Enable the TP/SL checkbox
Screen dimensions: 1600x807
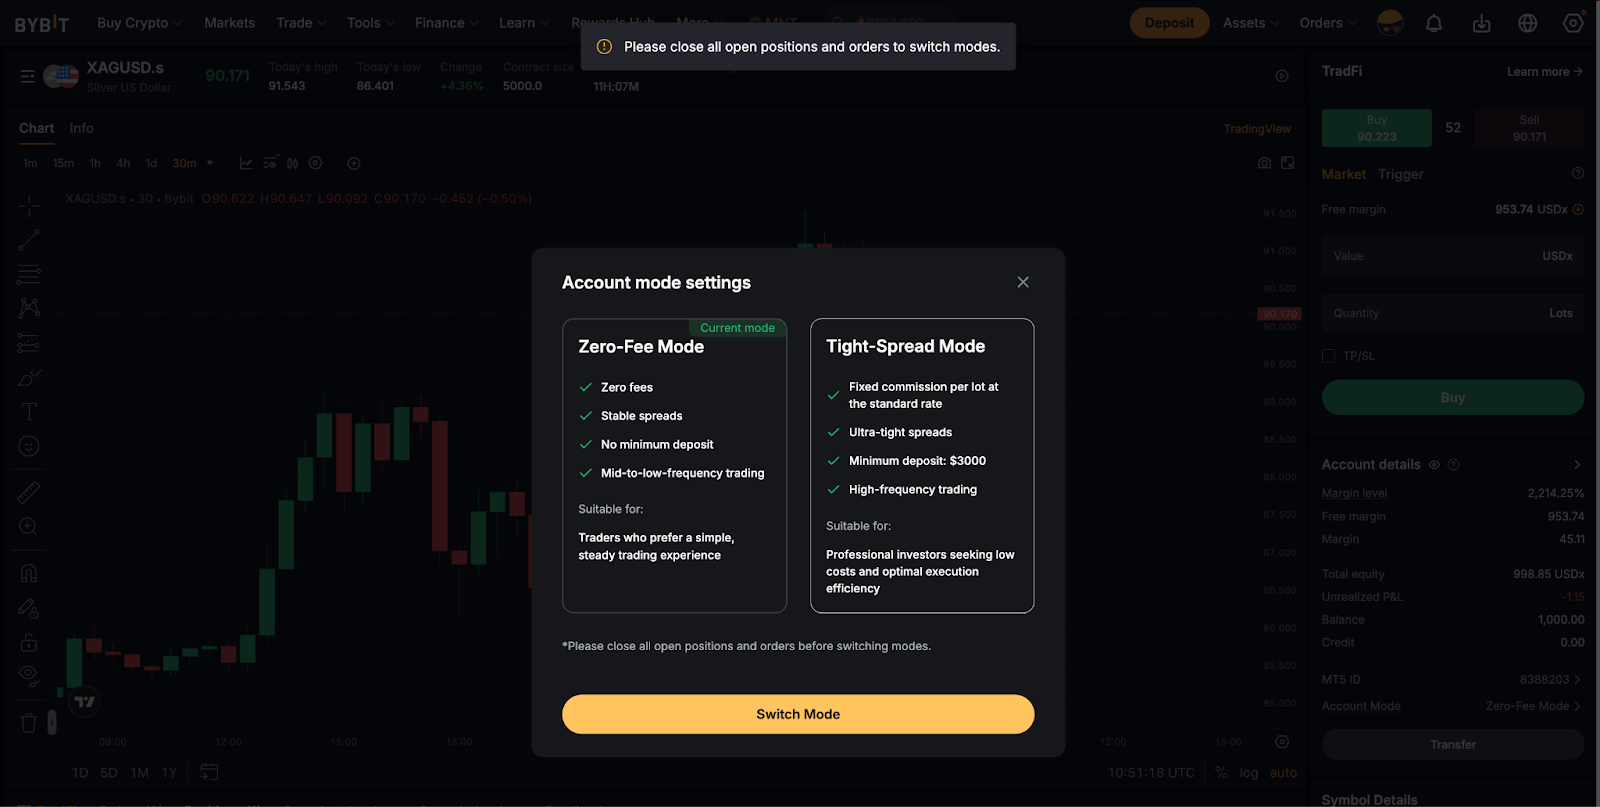[1329, 356]
